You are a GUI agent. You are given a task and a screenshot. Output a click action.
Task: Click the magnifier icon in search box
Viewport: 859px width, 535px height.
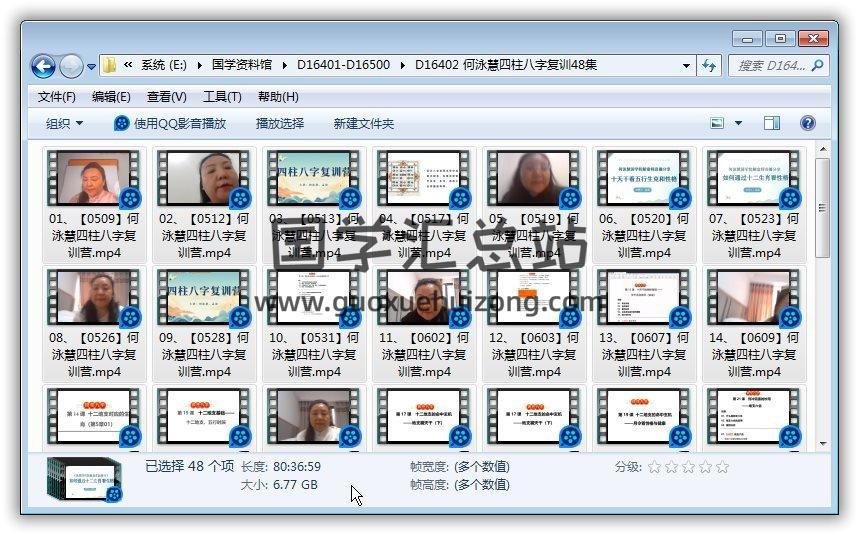pos(817,65)
